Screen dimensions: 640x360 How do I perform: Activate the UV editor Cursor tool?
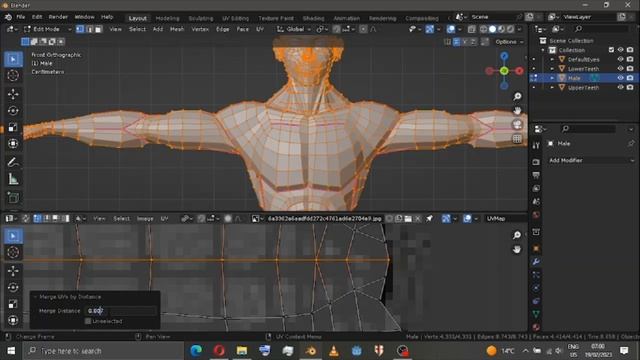tap(13, 252)
